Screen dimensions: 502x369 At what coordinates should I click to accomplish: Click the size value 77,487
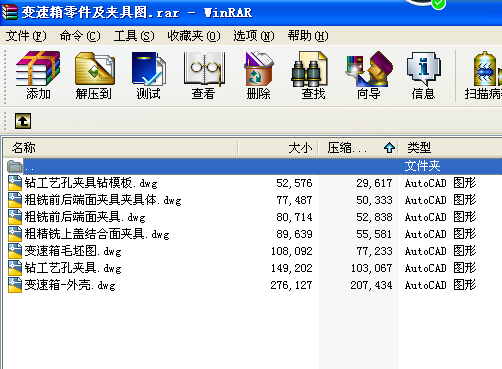(x=294, y=200)
